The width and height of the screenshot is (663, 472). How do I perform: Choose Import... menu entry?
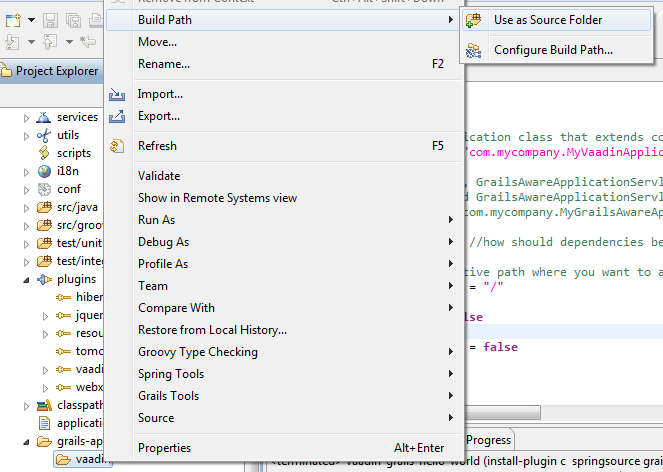pyautogui.click(x=284, y=94)
